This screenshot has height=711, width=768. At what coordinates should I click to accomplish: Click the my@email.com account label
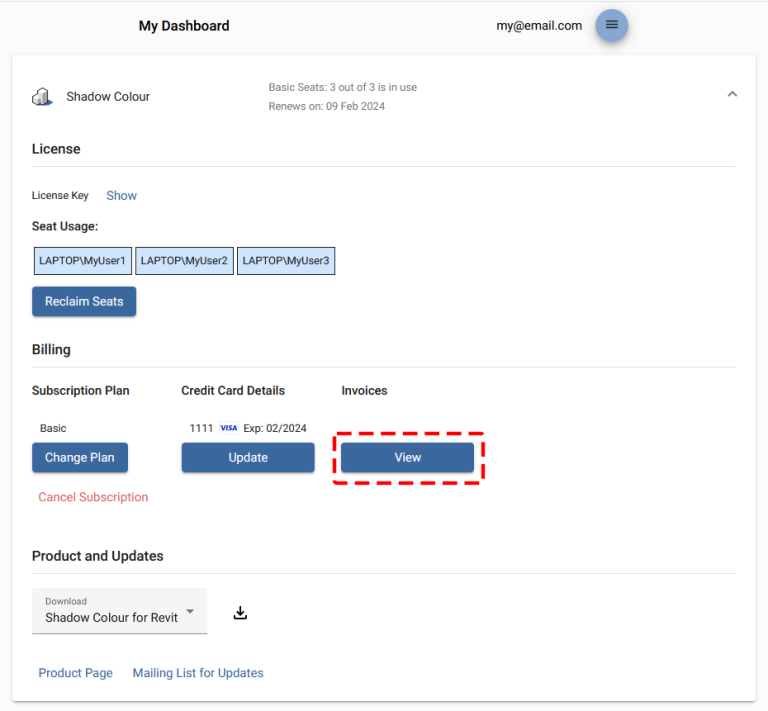[x=539, y=25]
